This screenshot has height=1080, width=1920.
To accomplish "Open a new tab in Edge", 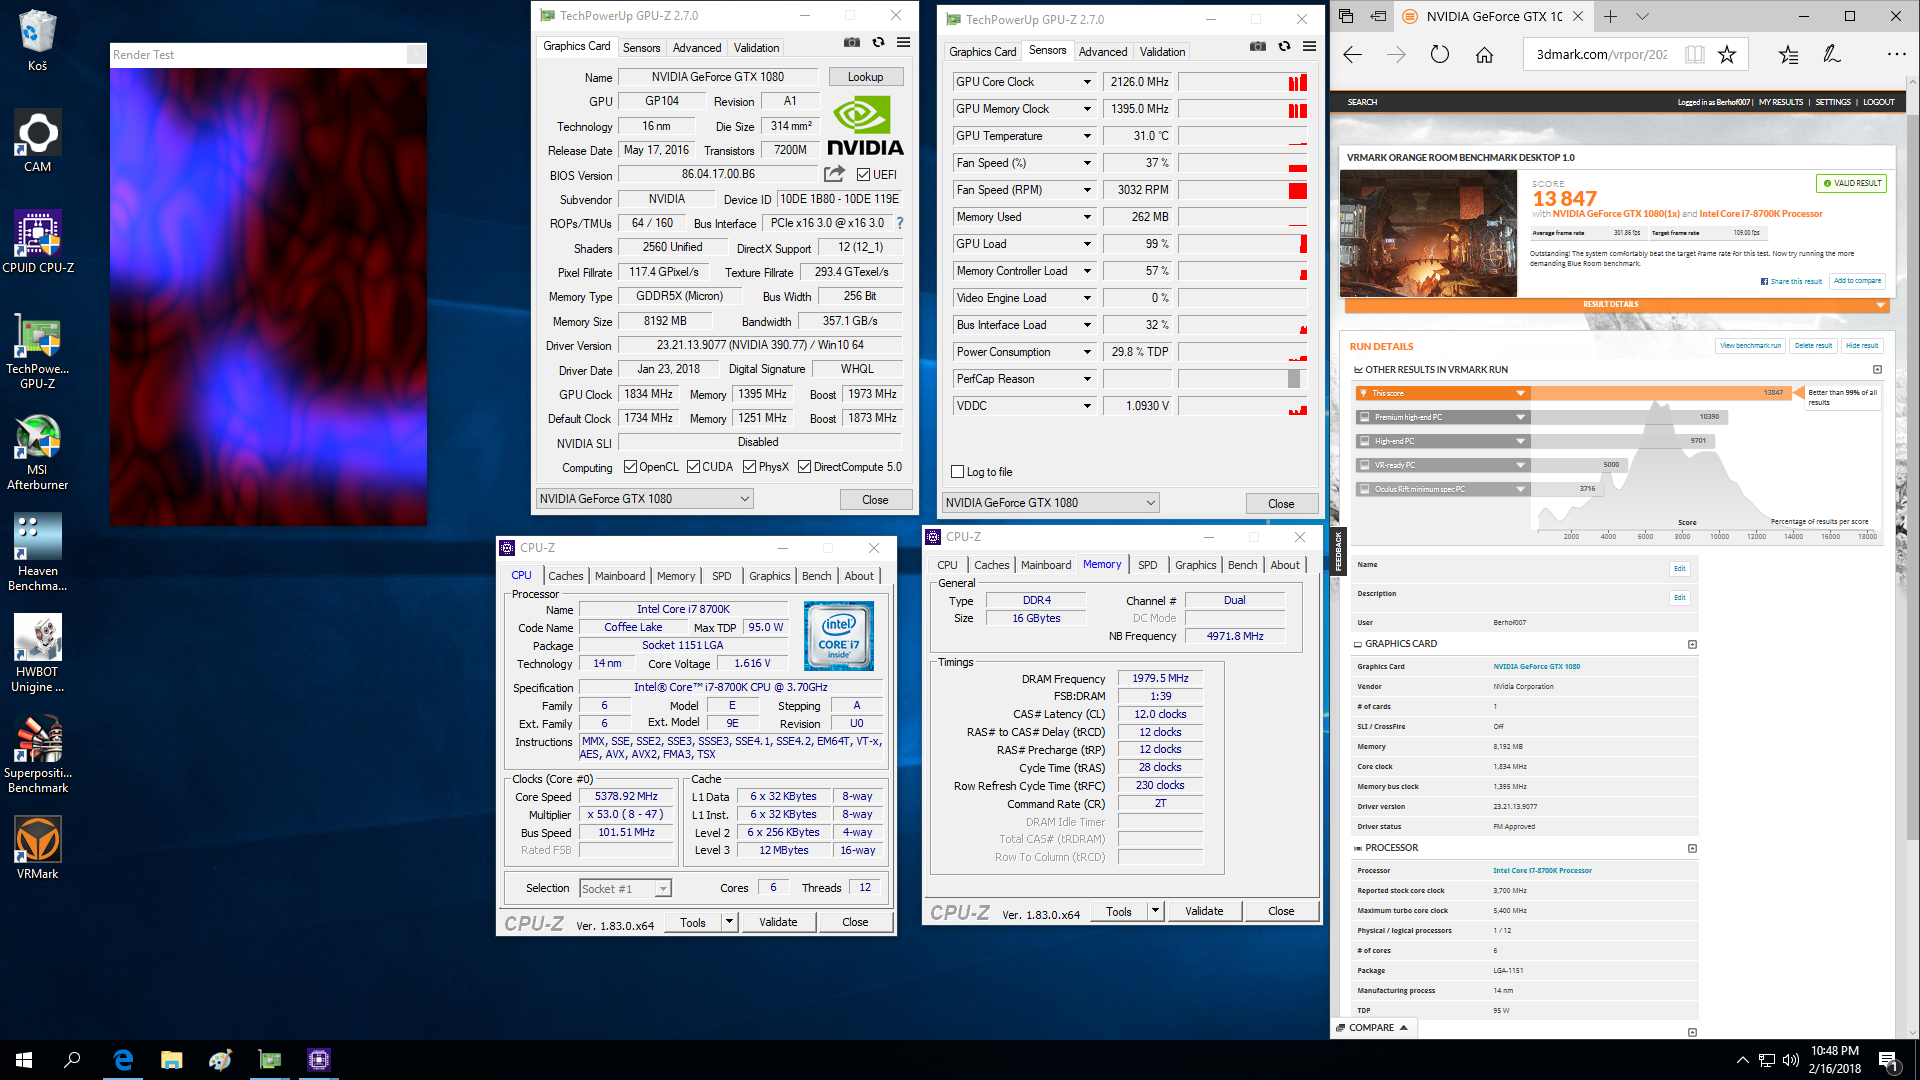I will click(1610, 16).
